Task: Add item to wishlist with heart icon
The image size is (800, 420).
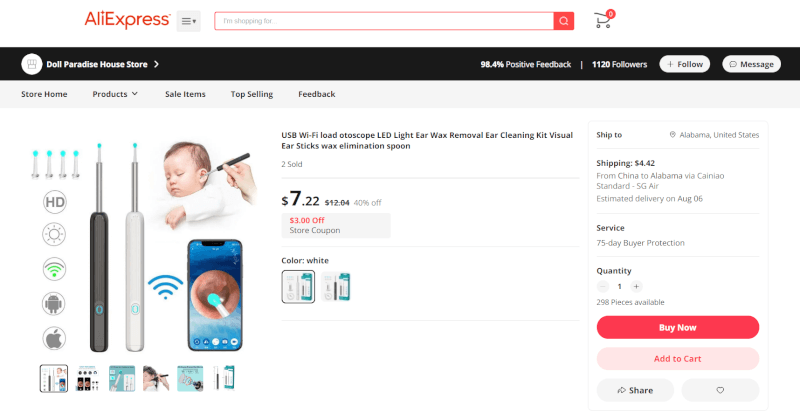Action: (720, 390)
